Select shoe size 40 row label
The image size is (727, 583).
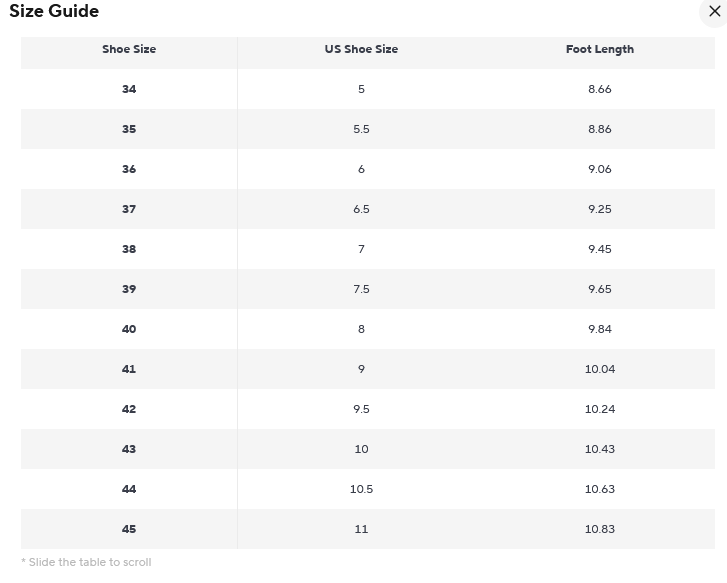point(129,329)
